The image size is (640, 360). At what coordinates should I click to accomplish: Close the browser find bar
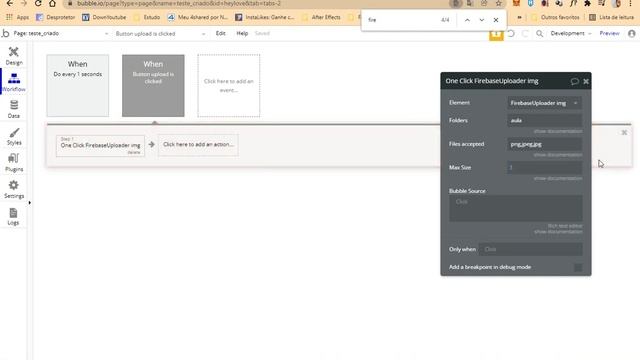(x=496, y=20)
